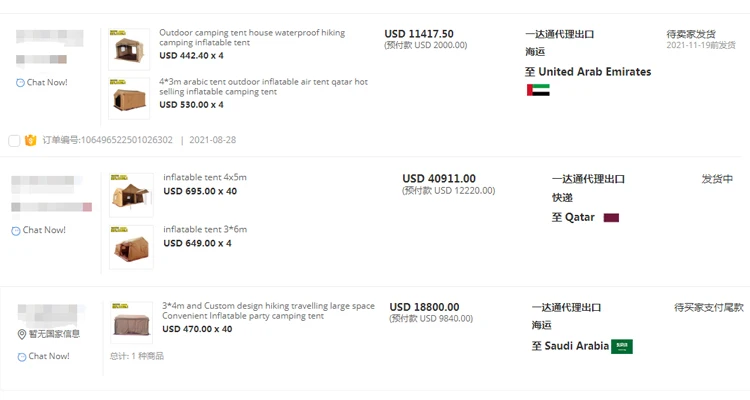Click the 待买家支付尾款 order status text
The width and height of the screenshot is (750, 400).
[x=709, y=307]
